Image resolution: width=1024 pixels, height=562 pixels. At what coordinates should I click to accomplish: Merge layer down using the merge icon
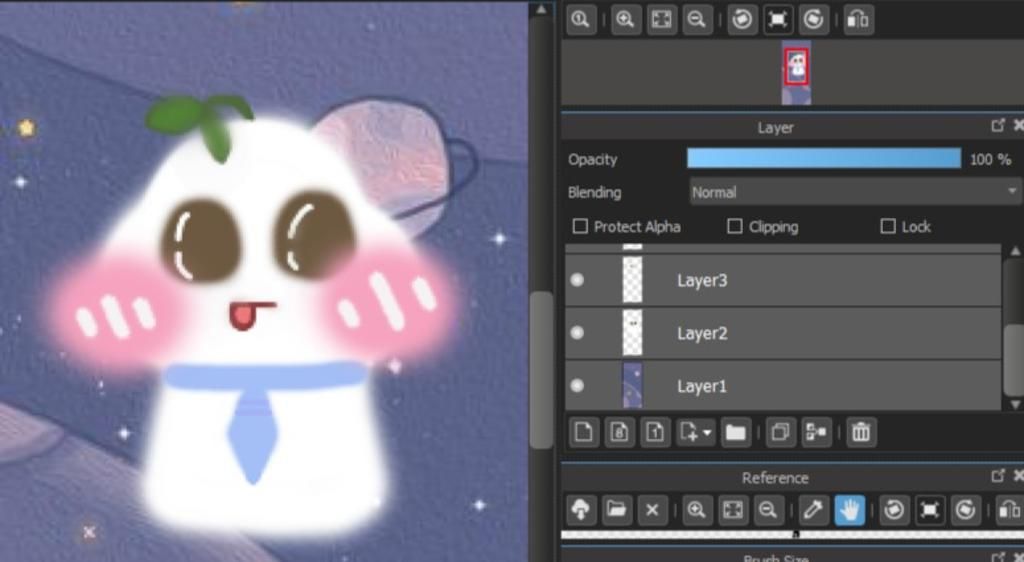coord(816,432)
